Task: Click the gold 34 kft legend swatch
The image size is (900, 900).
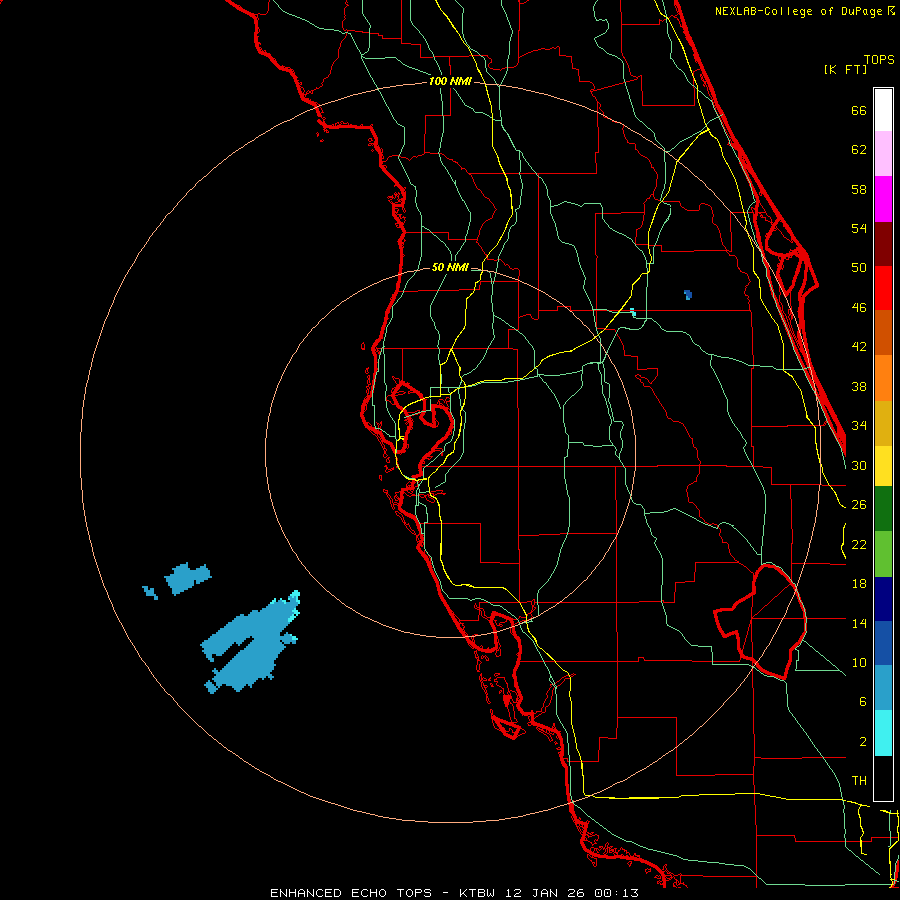Action: tap(883, 423)
